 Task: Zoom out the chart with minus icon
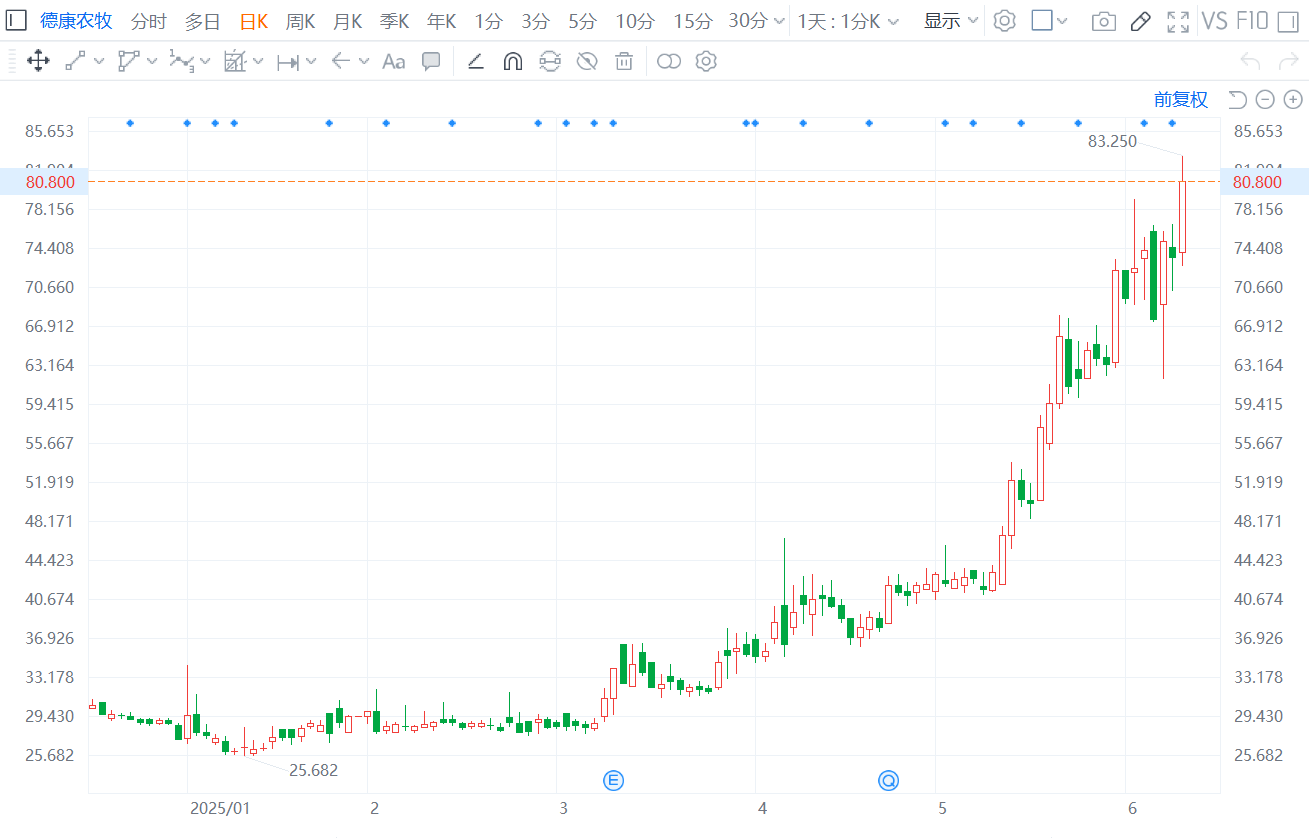[x=1265, y=99]
